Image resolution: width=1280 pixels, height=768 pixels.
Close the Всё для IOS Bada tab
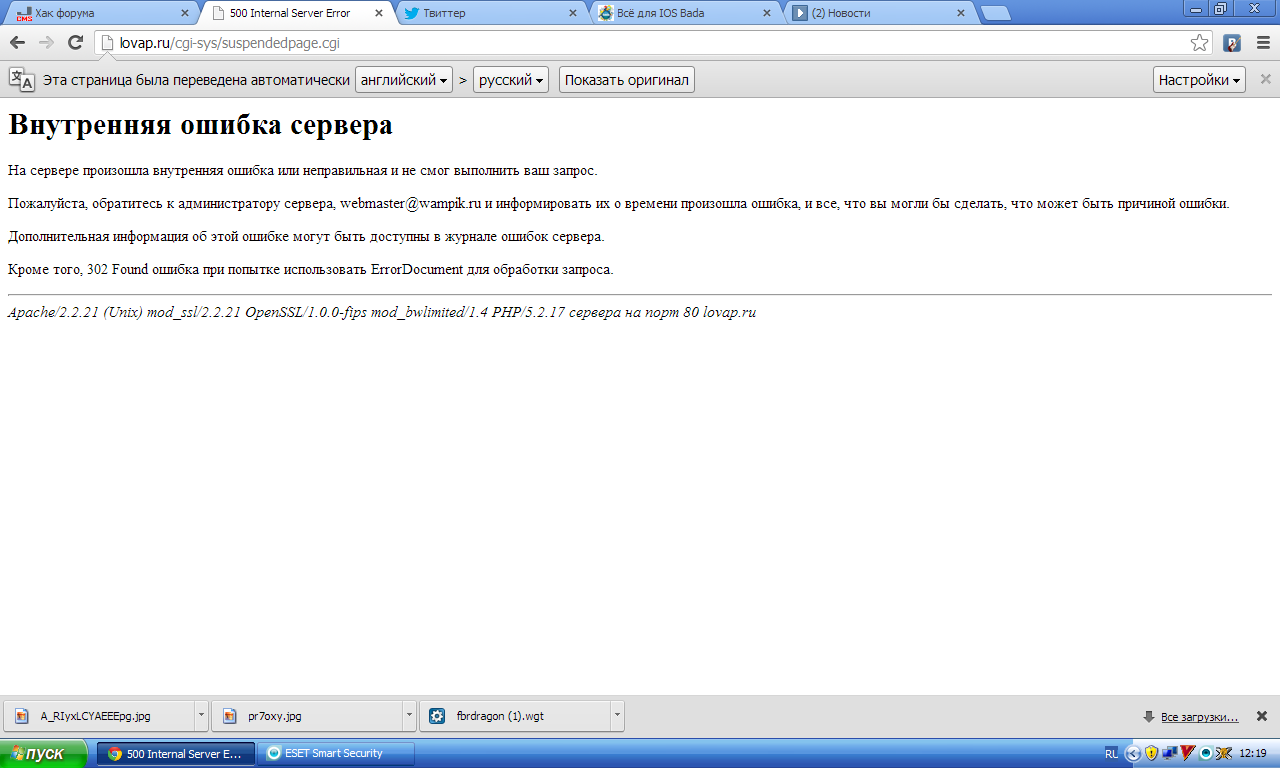(x=767, y=14)
